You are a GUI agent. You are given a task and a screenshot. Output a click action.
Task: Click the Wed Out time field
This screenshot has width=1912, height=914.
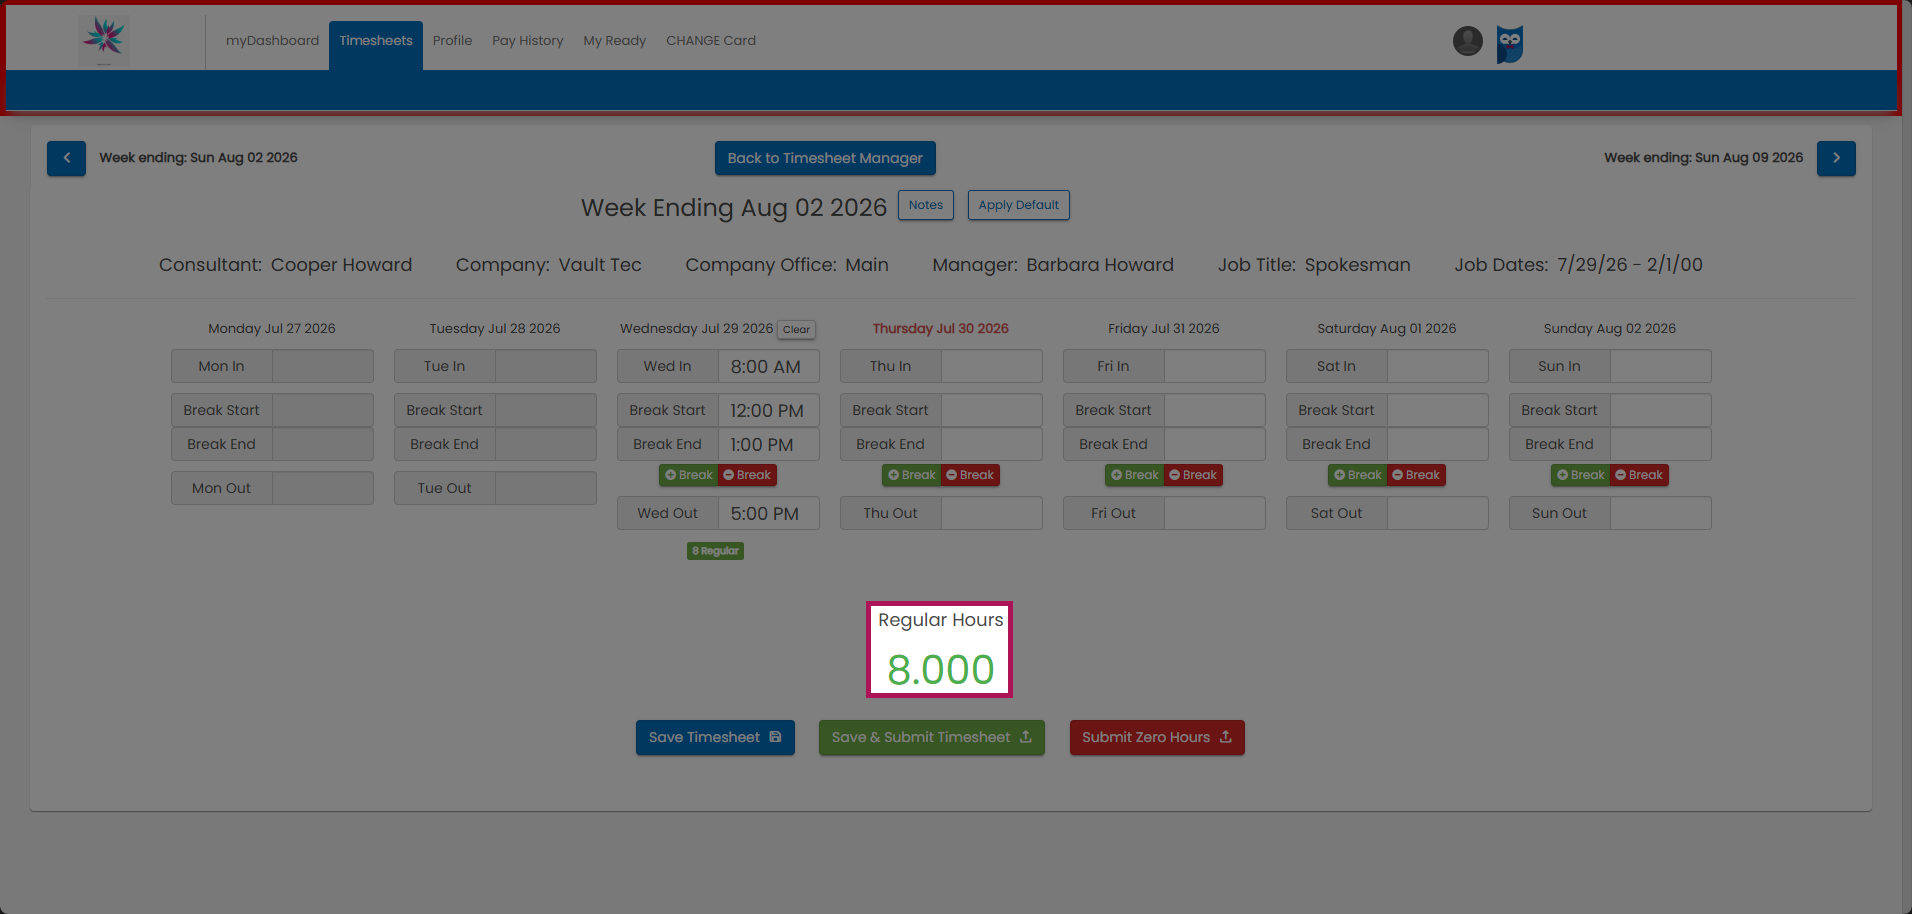pos(768,513)
